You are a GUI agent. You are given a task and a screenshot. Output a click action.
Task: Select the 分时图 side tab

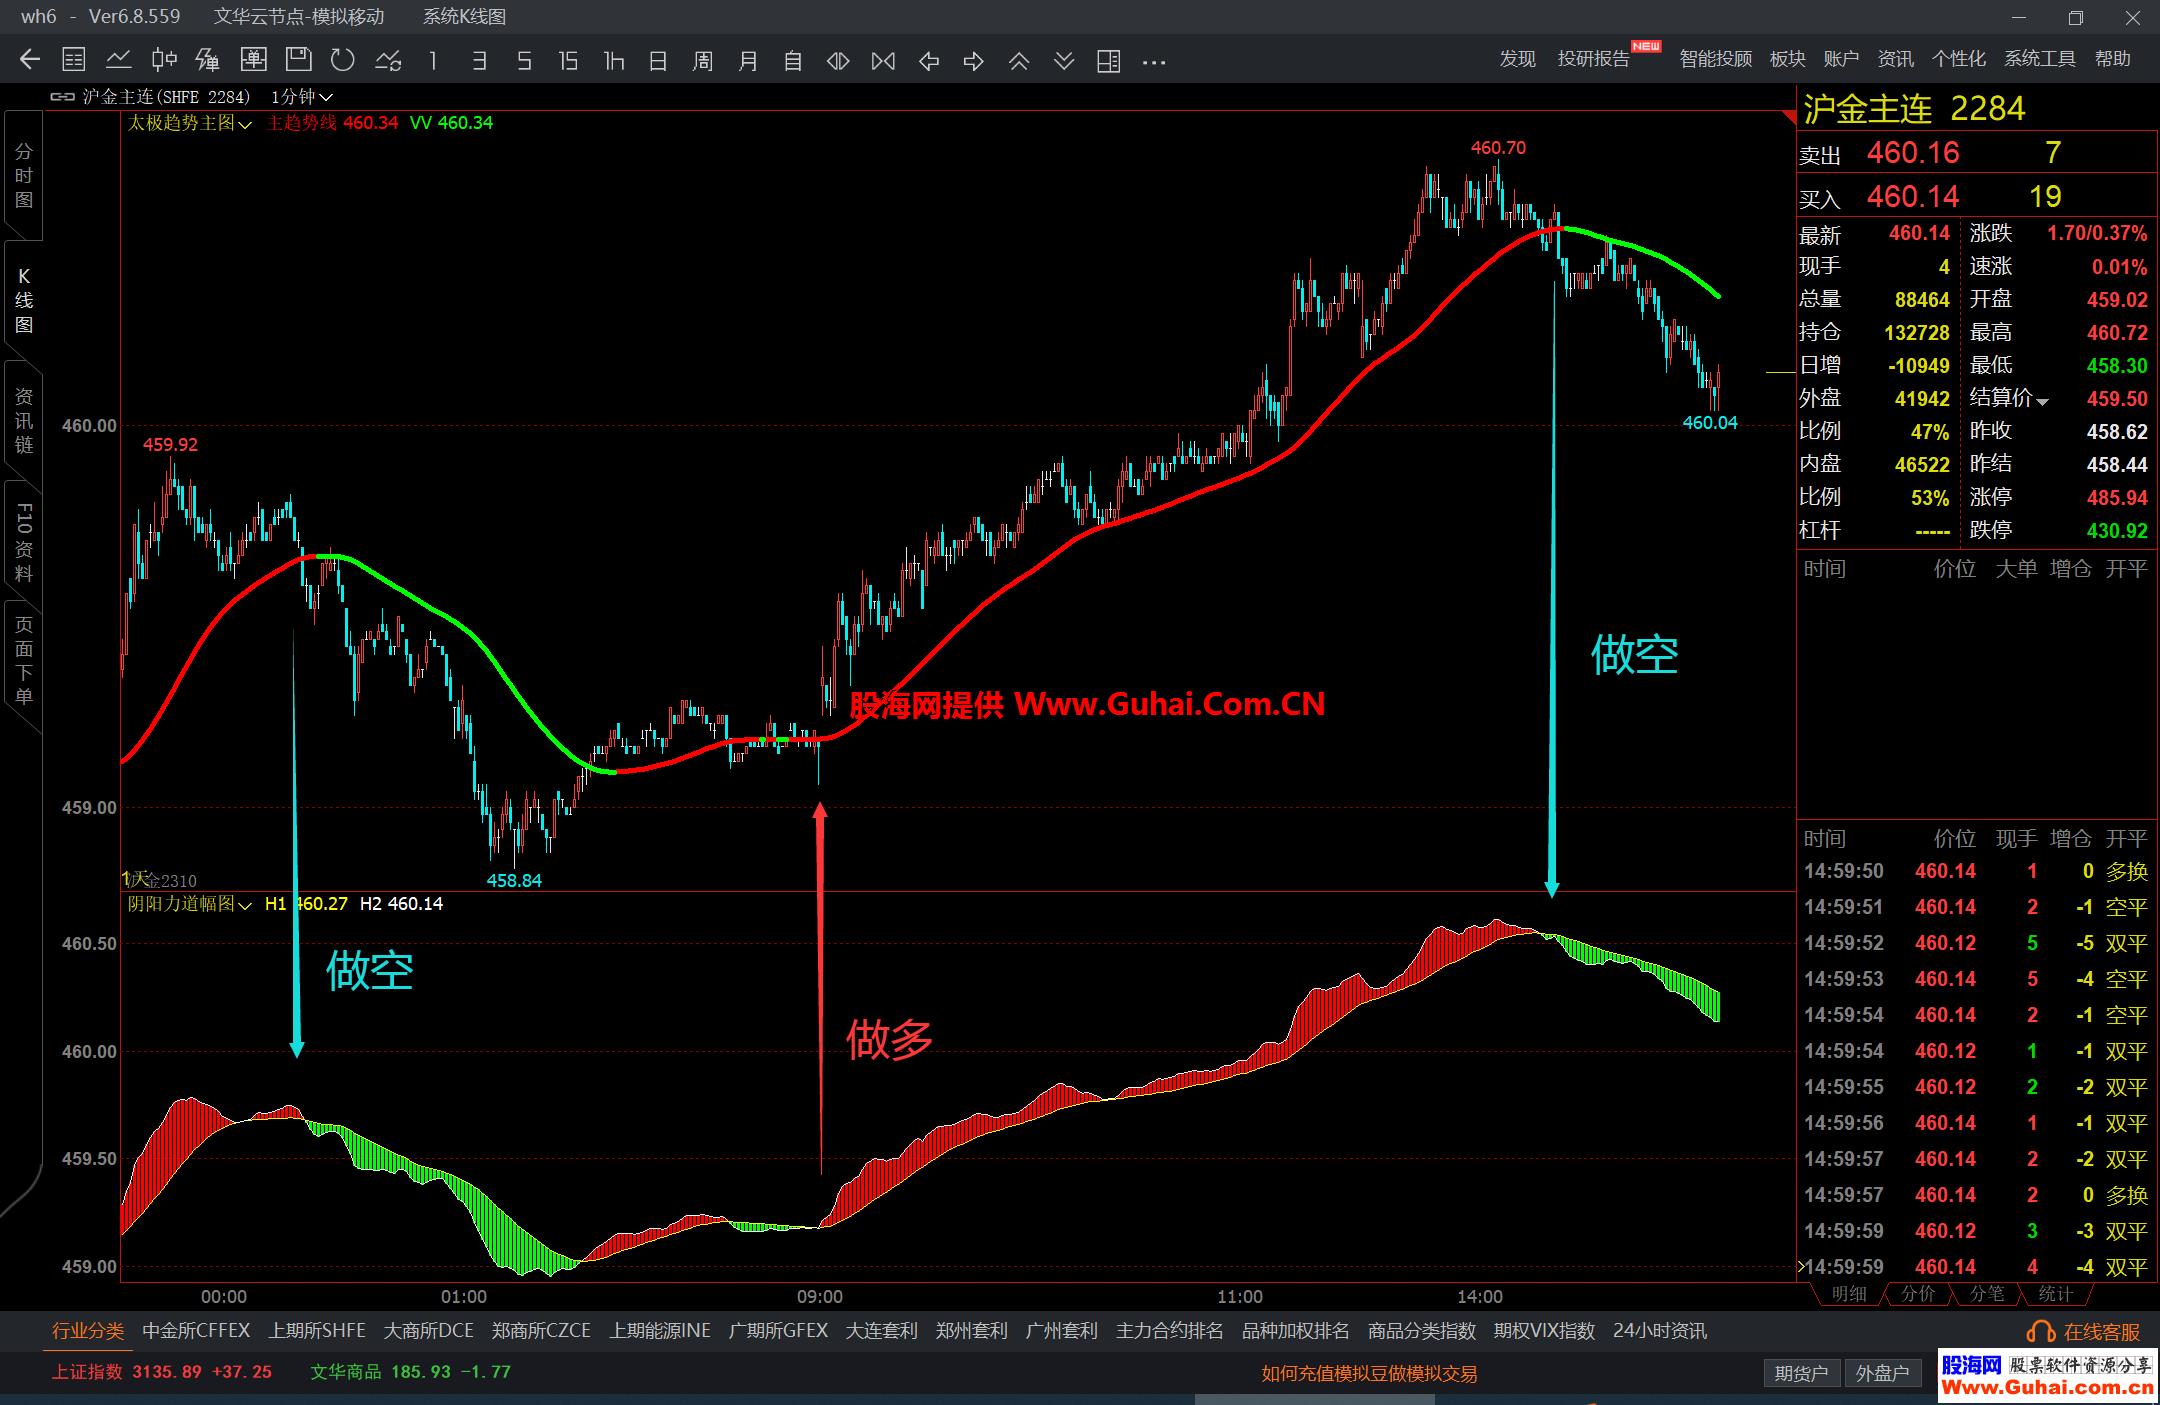24,176
